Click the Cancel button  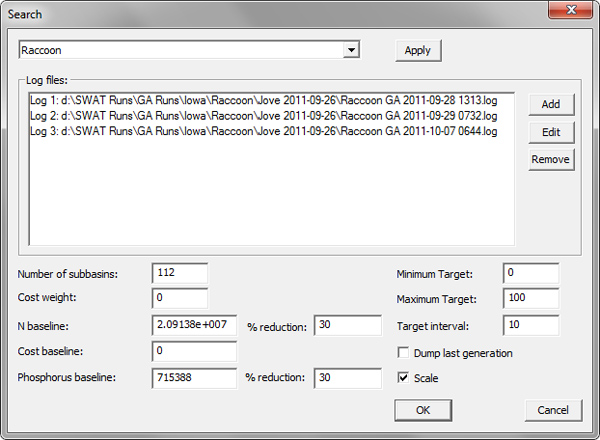[x=553, y=411]
